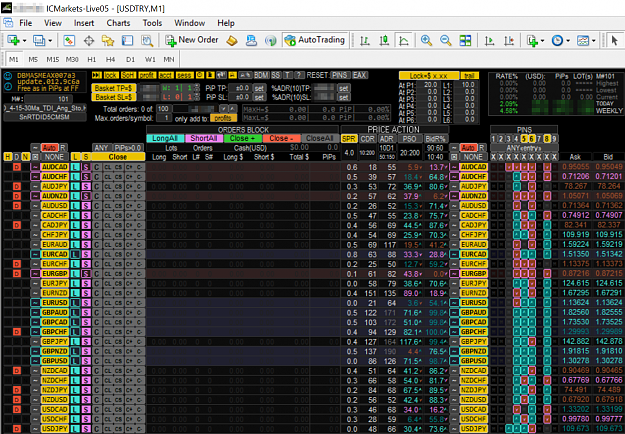Select the M15 timeframe tab
The height and width of the screenshot is (434, 625).
tap(53, 59)
